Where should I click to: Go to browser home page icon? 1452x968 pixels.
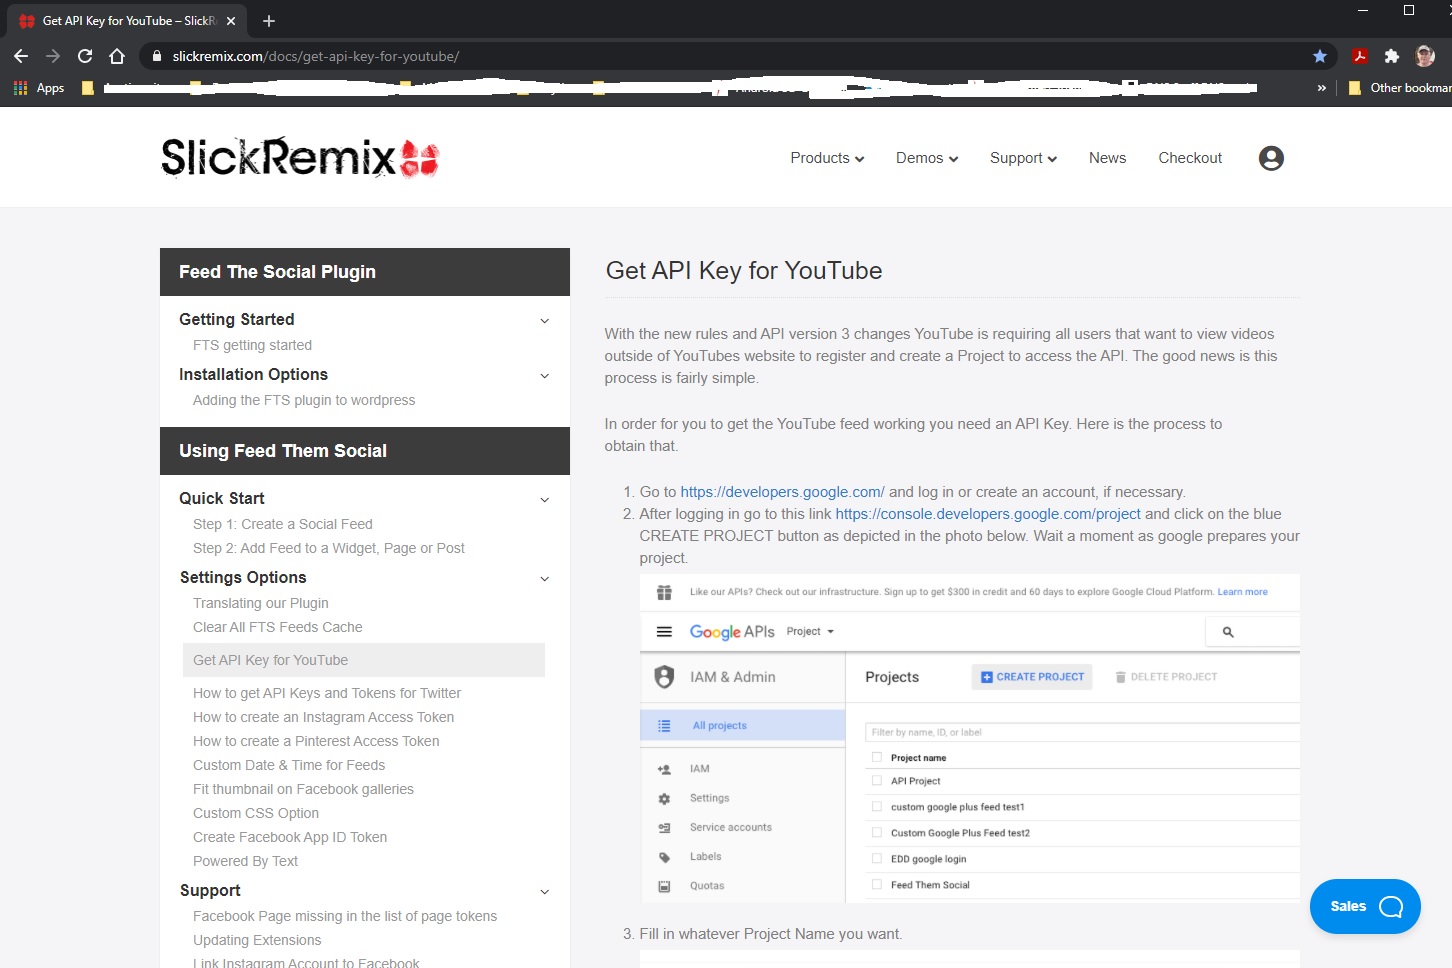click(117, 56)
